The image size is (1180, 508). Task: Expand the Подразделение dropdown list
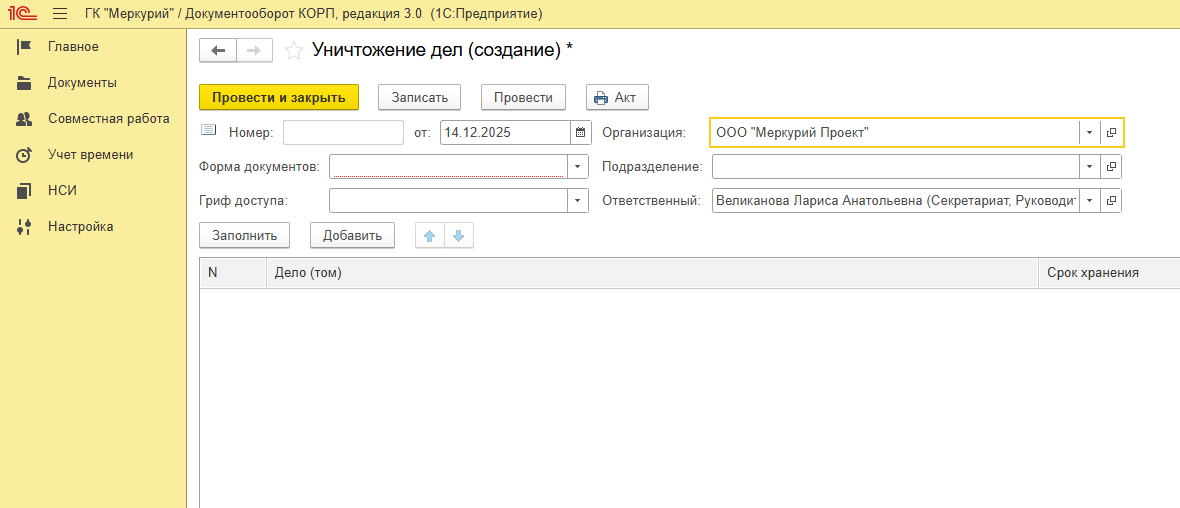coord(1089,167)
